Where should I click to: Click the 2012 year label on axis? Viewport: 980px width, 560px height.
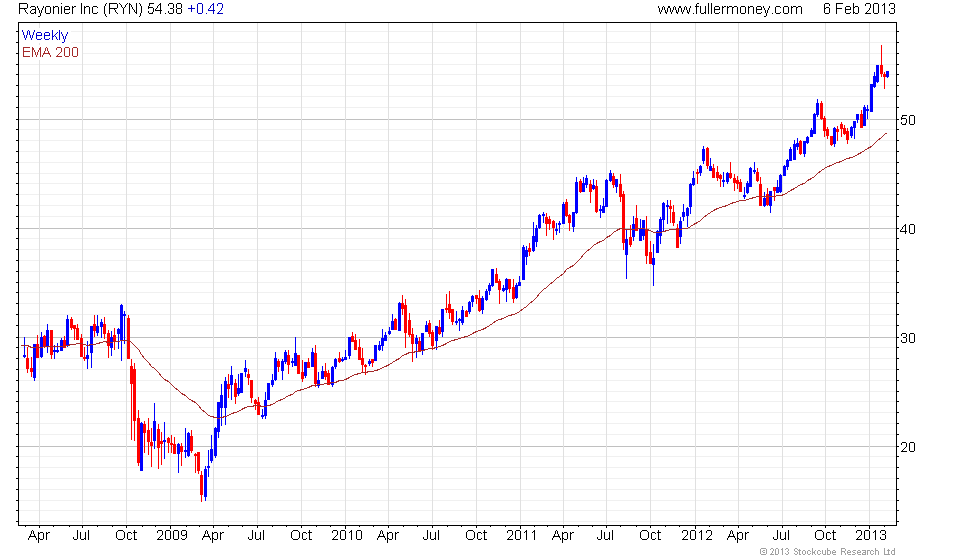697,536
